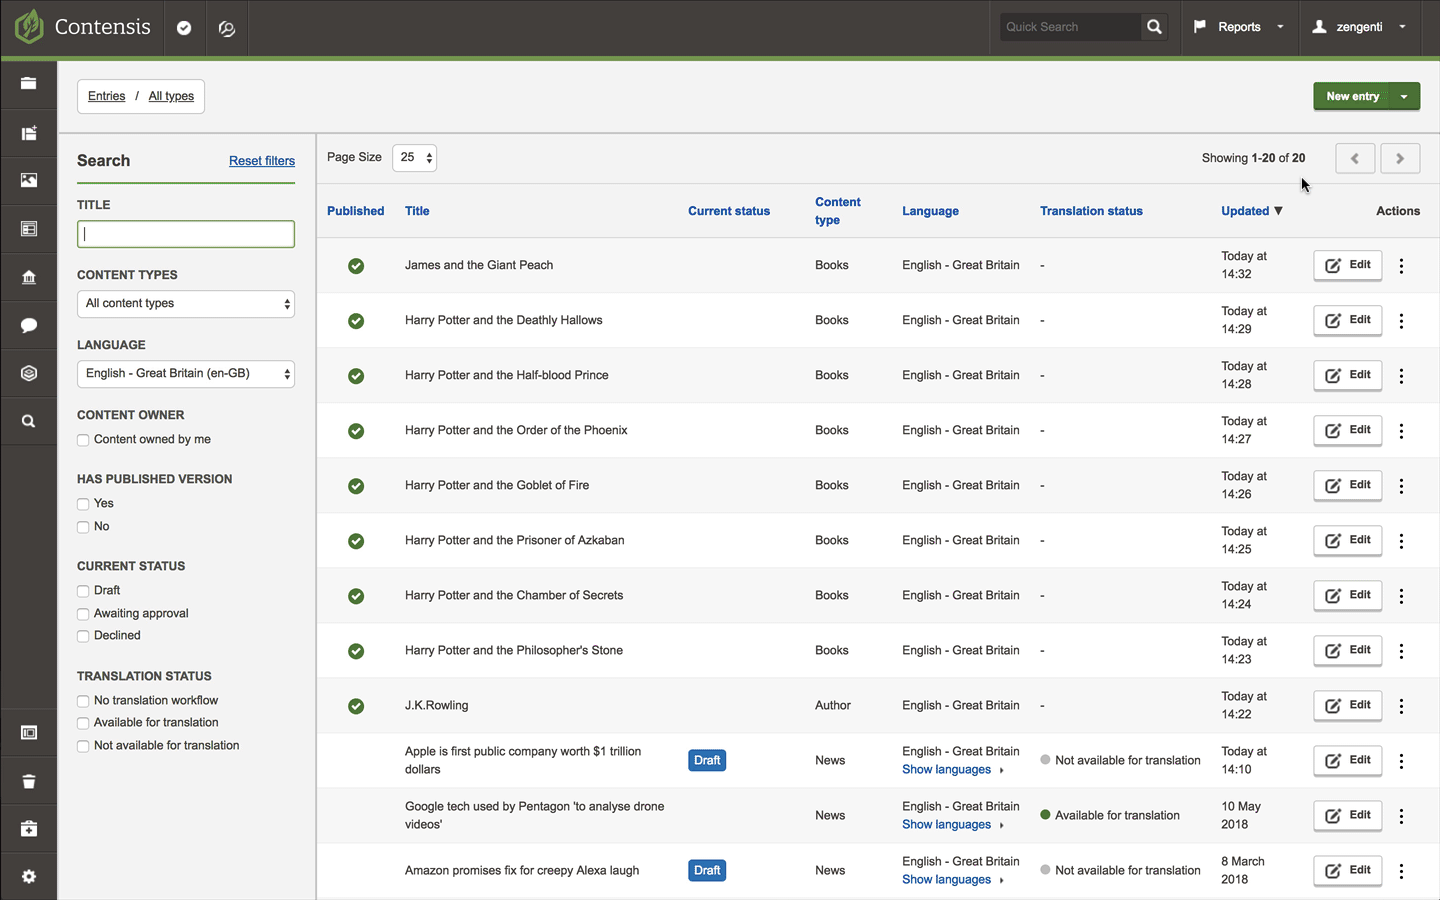This screenshot has width=1440, height=900.
Task: Open more actions for Harry Potter Deathly Hallows
Action: [x=1401, y=321]
